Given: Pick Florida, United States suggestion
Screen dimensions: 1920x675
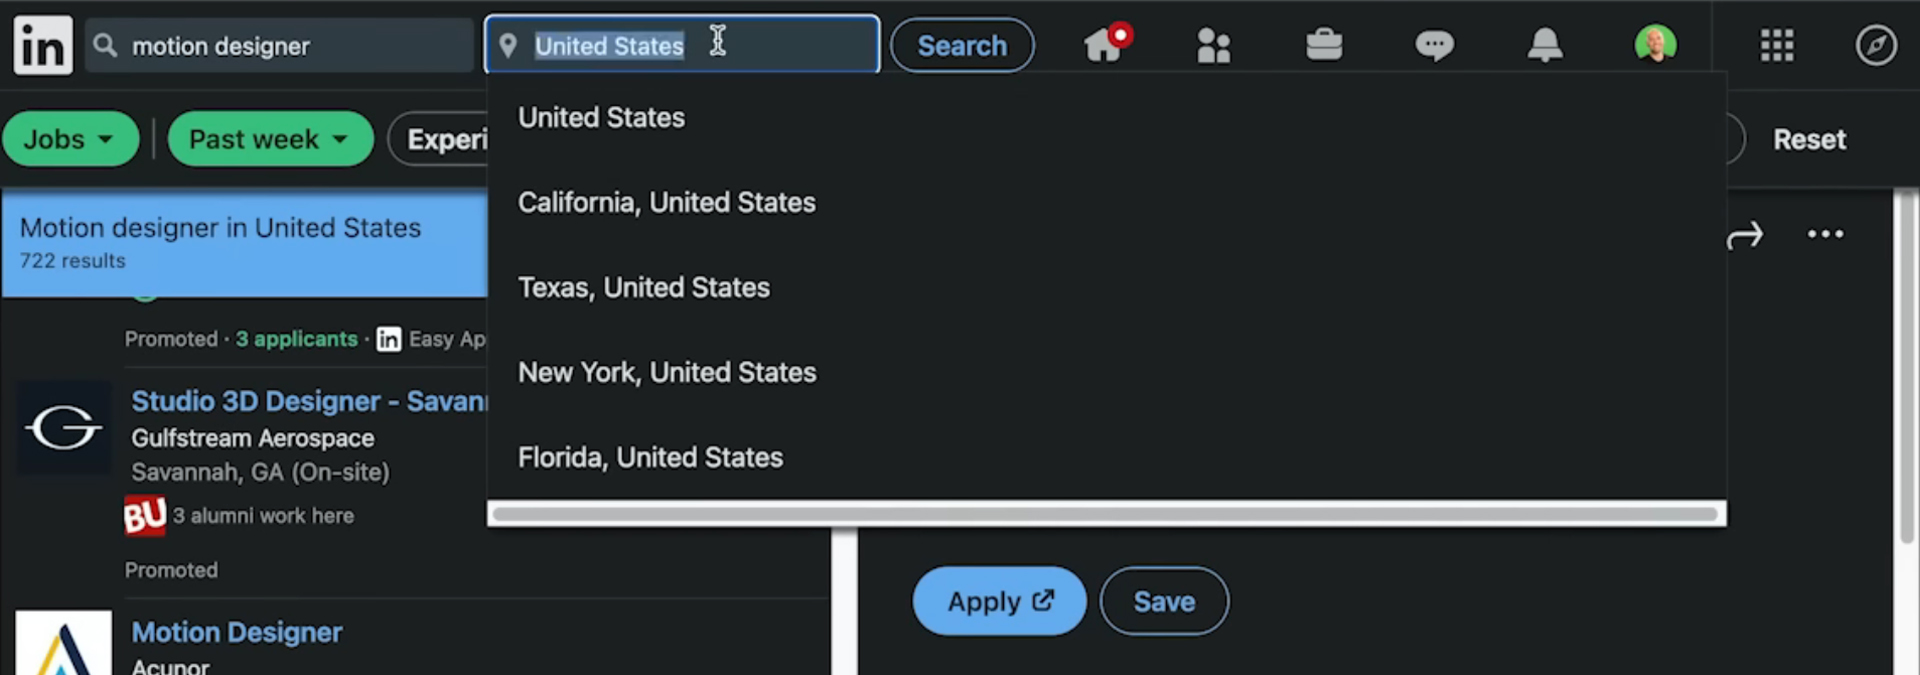Looking at the screenshot, I should tap(650, 457).
